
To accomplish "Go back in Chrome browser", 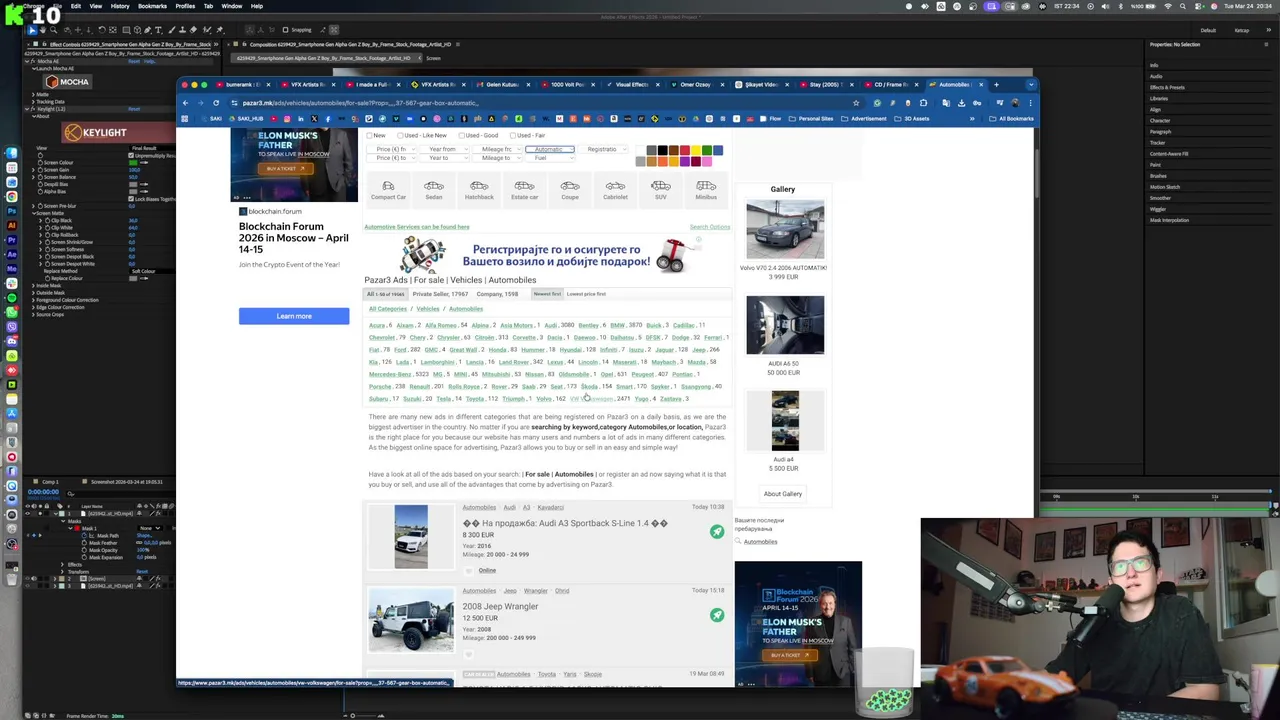I will click(185, 102).
